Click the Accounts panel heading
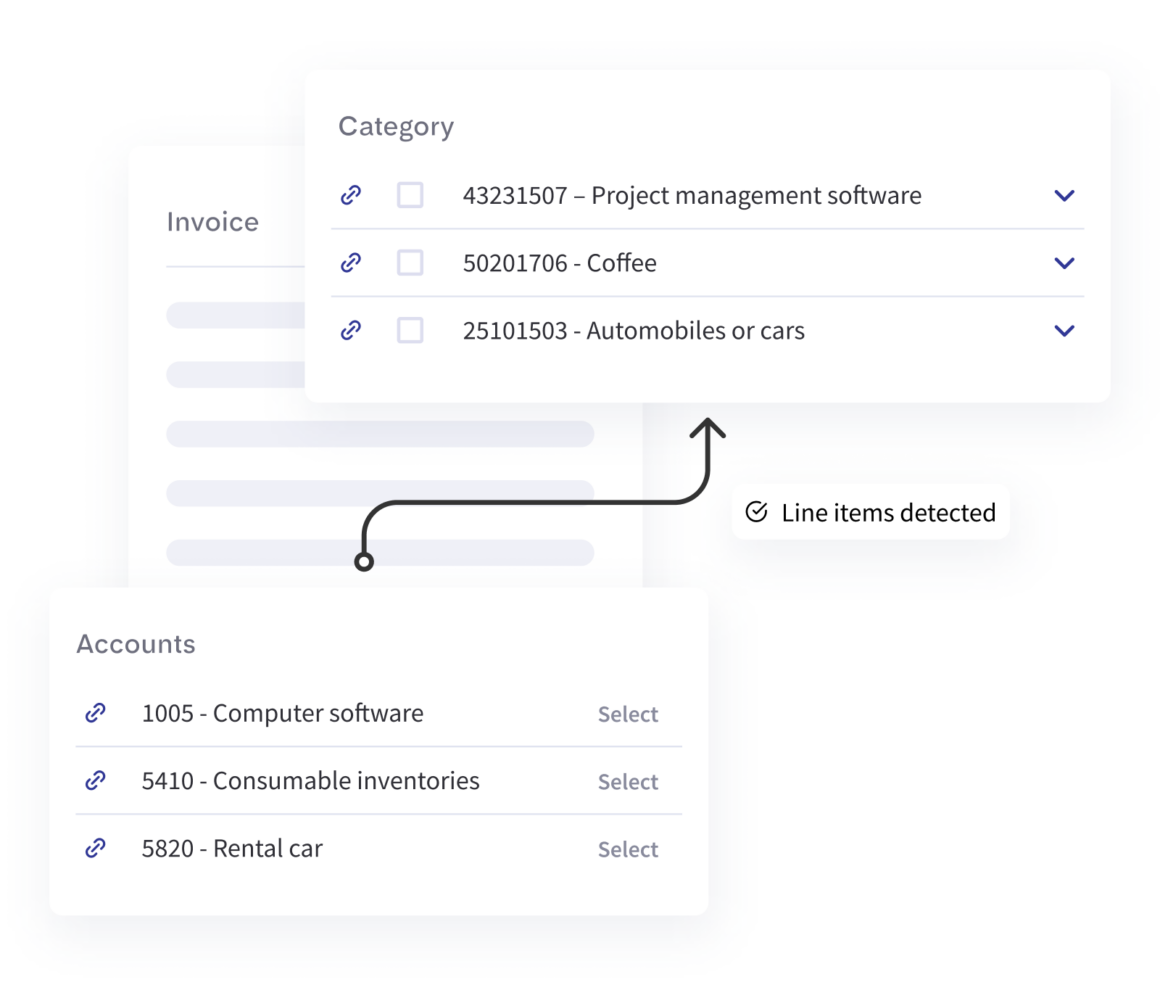 tap(136, 644)
